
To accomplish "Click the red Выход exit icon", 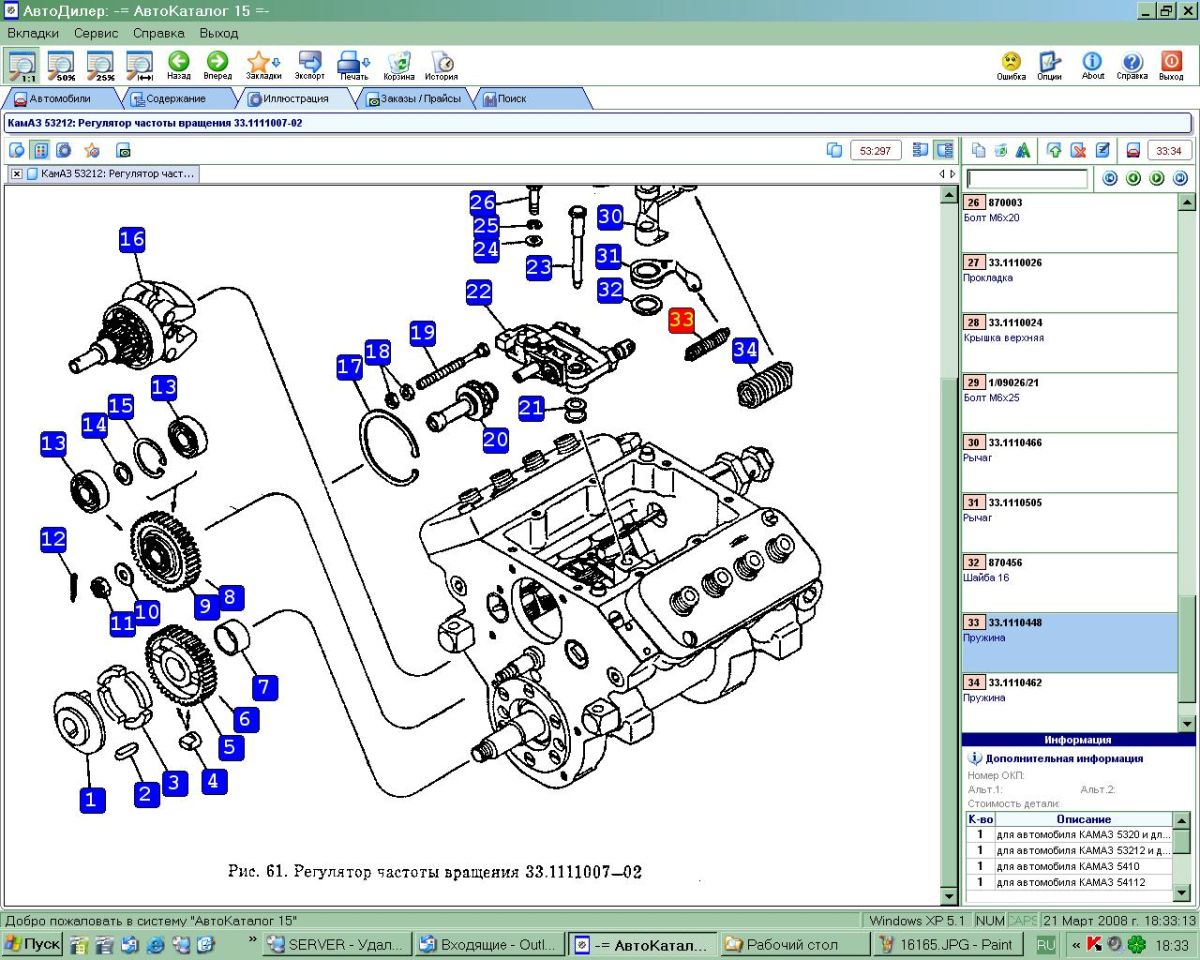I will (x=1171, y=64).
